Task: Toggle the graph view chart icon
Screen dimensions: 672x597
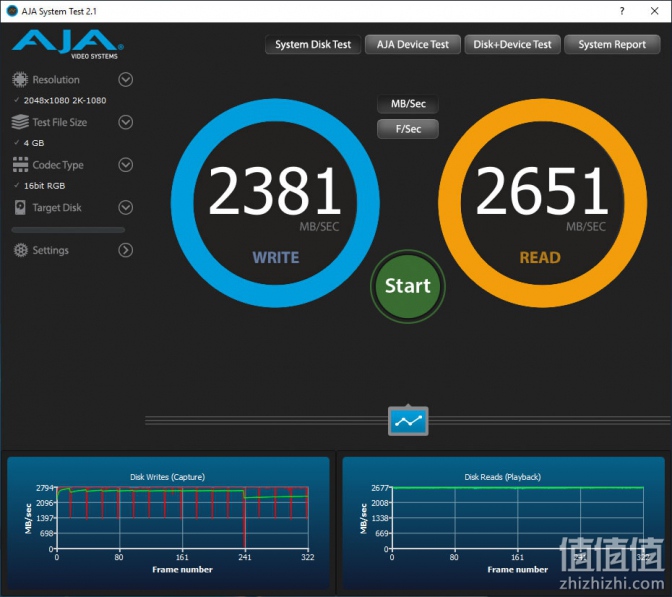Action: point(408,421)
